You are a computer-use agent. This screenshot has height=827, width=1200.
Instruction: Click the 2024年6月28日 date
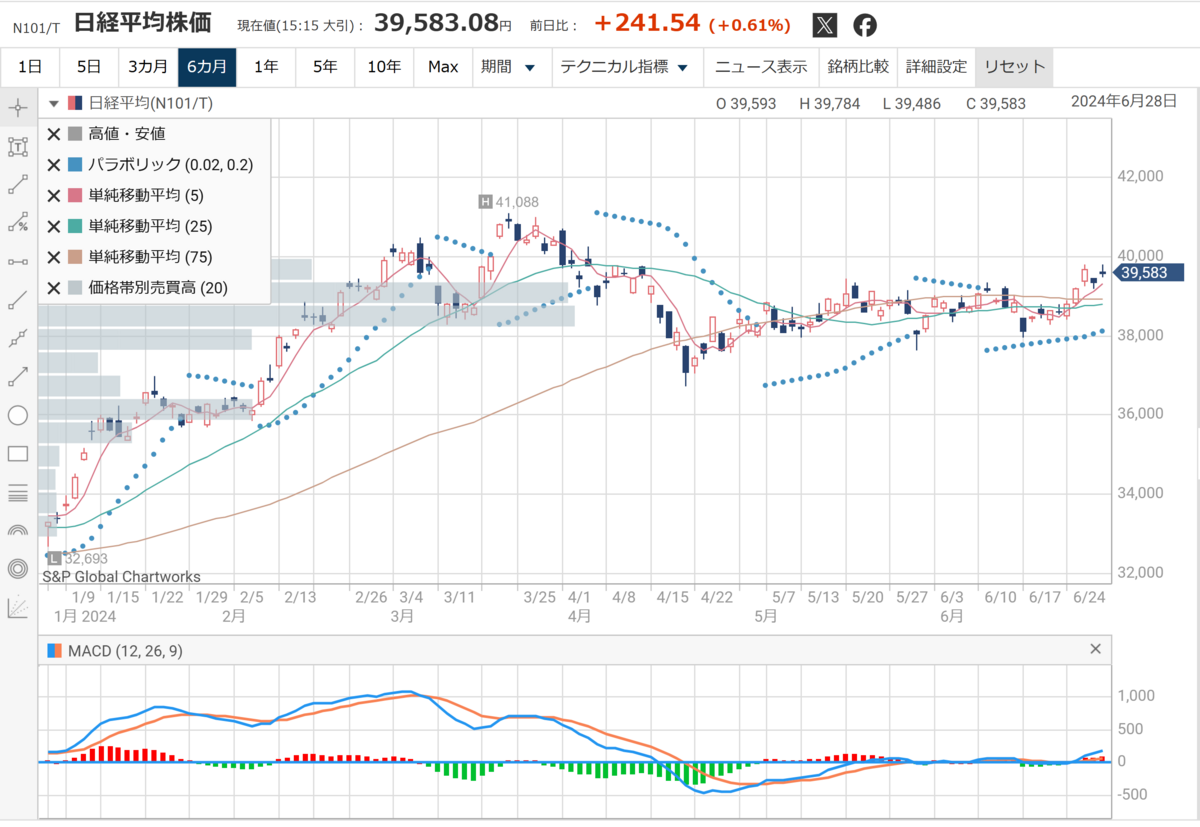[1125, 102]
